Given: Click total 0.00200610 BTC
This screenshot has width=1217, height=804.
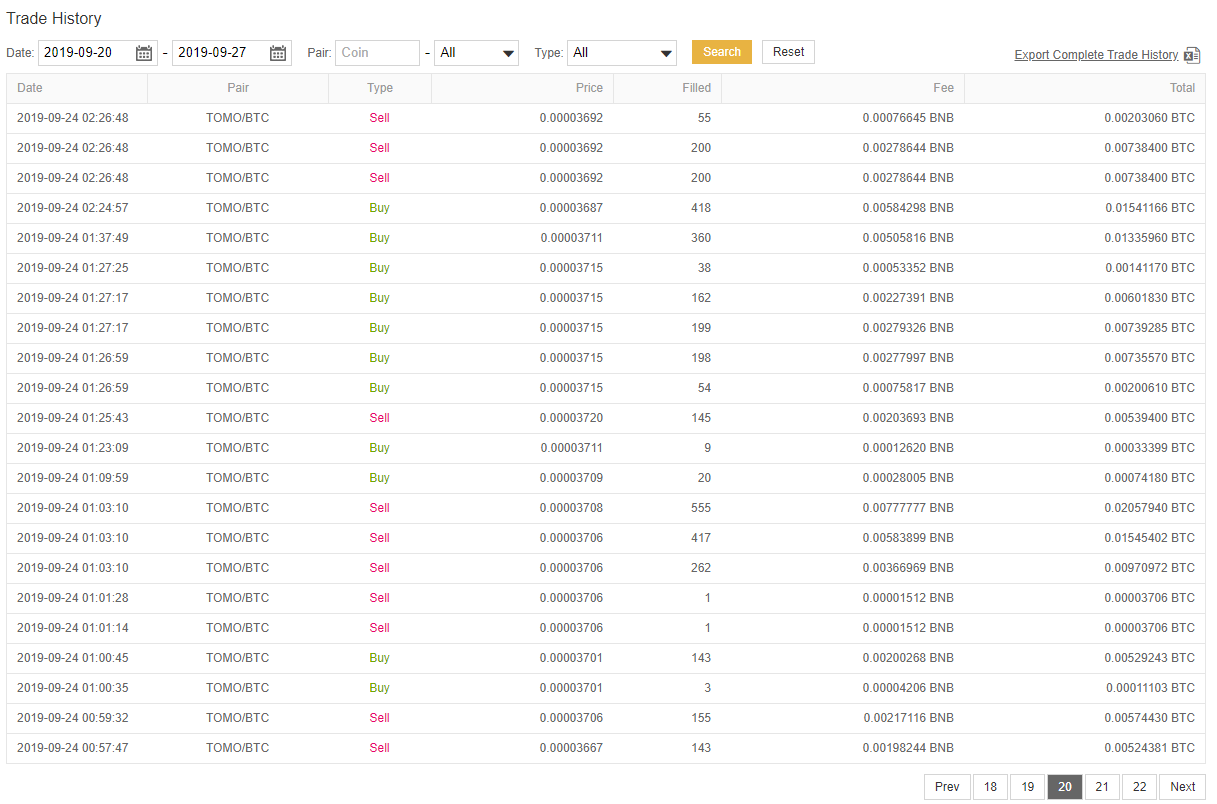Looking at the screenshot, I should click(1150, 388).
